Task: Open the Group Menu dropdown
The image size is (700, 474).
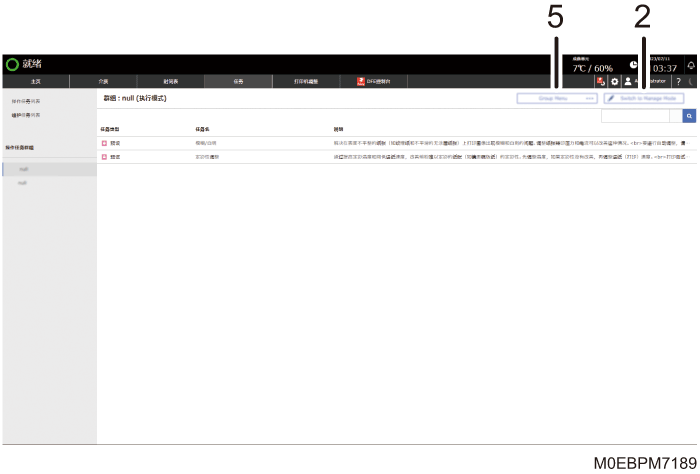Action: [x=557, y=98]
